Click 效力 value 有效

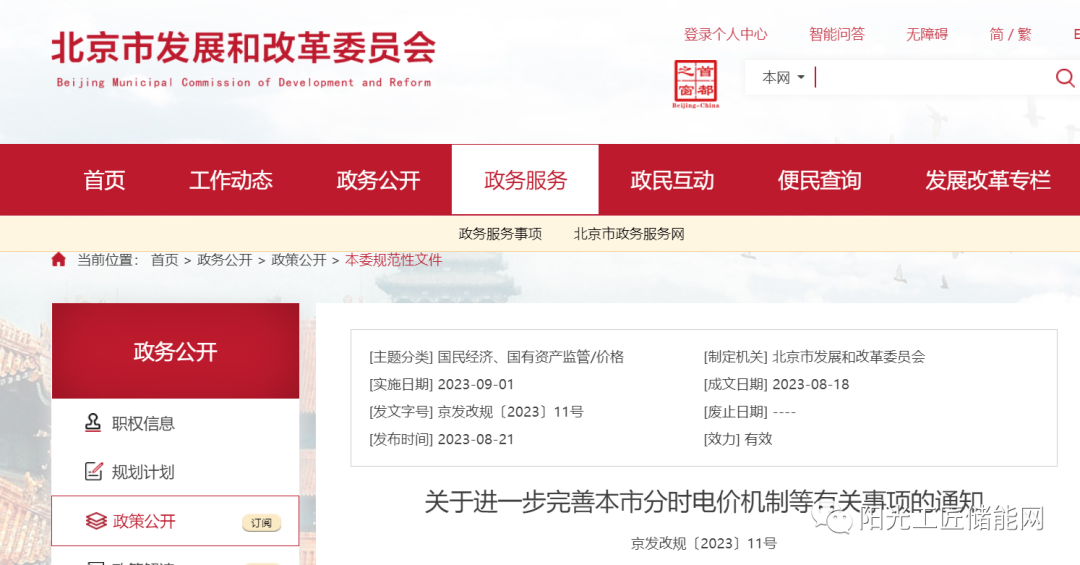pos(758,440)
